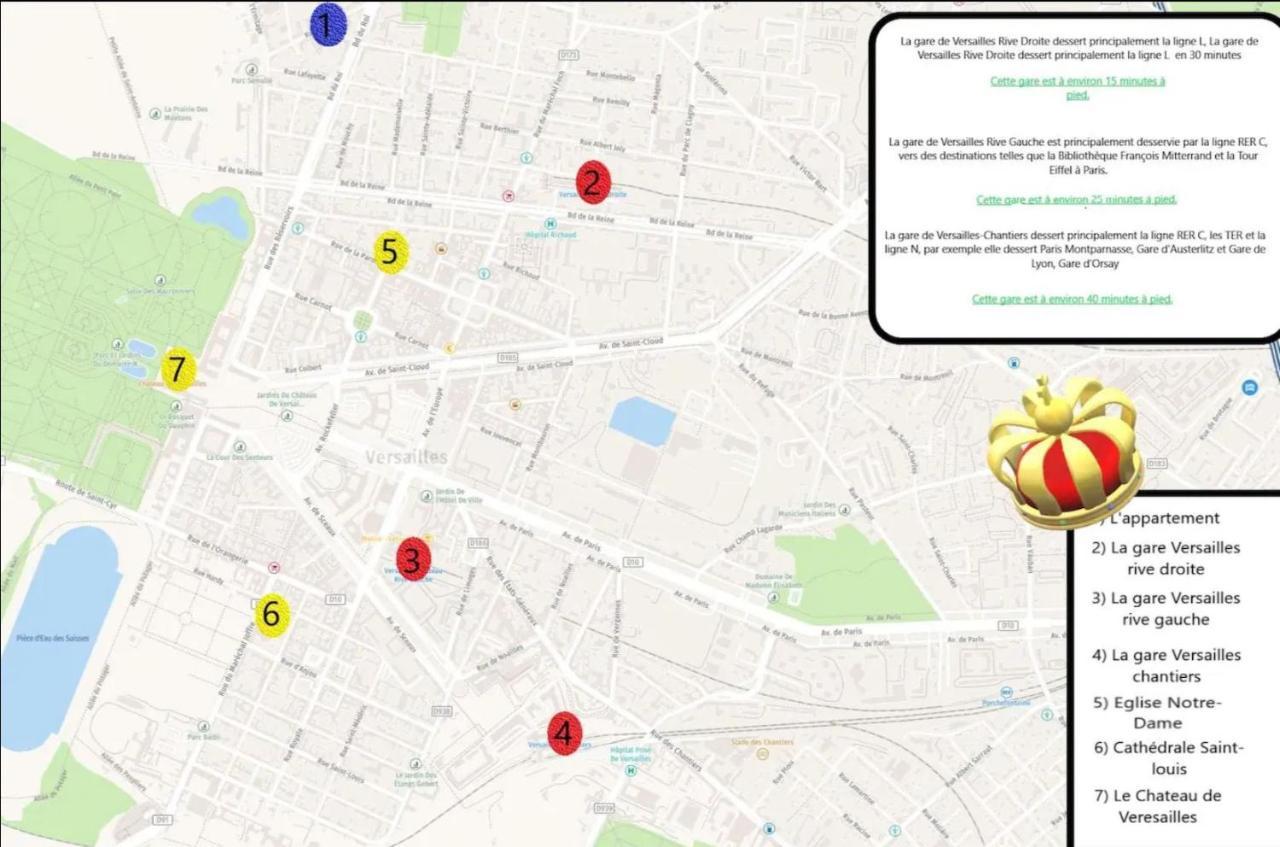This screenshot has width=1280, height=847.
Task: Click yellow marker 7 at the Château
Action: click(x=178, y=369)
